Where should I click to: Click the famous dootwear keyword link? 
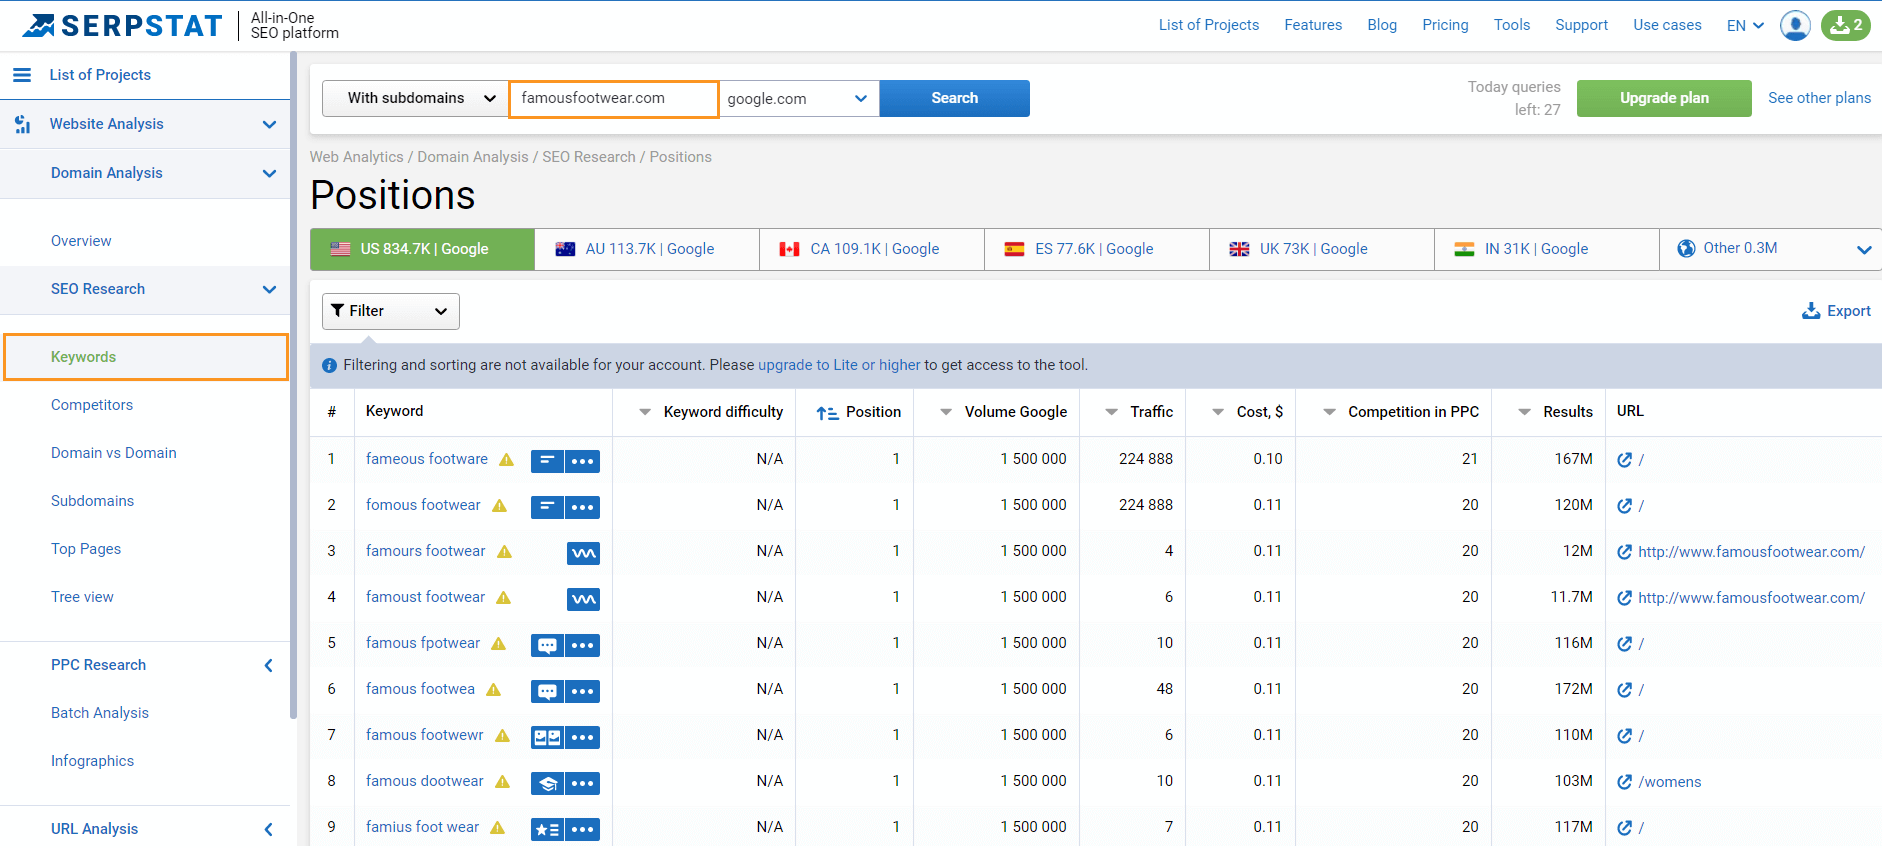425,781
